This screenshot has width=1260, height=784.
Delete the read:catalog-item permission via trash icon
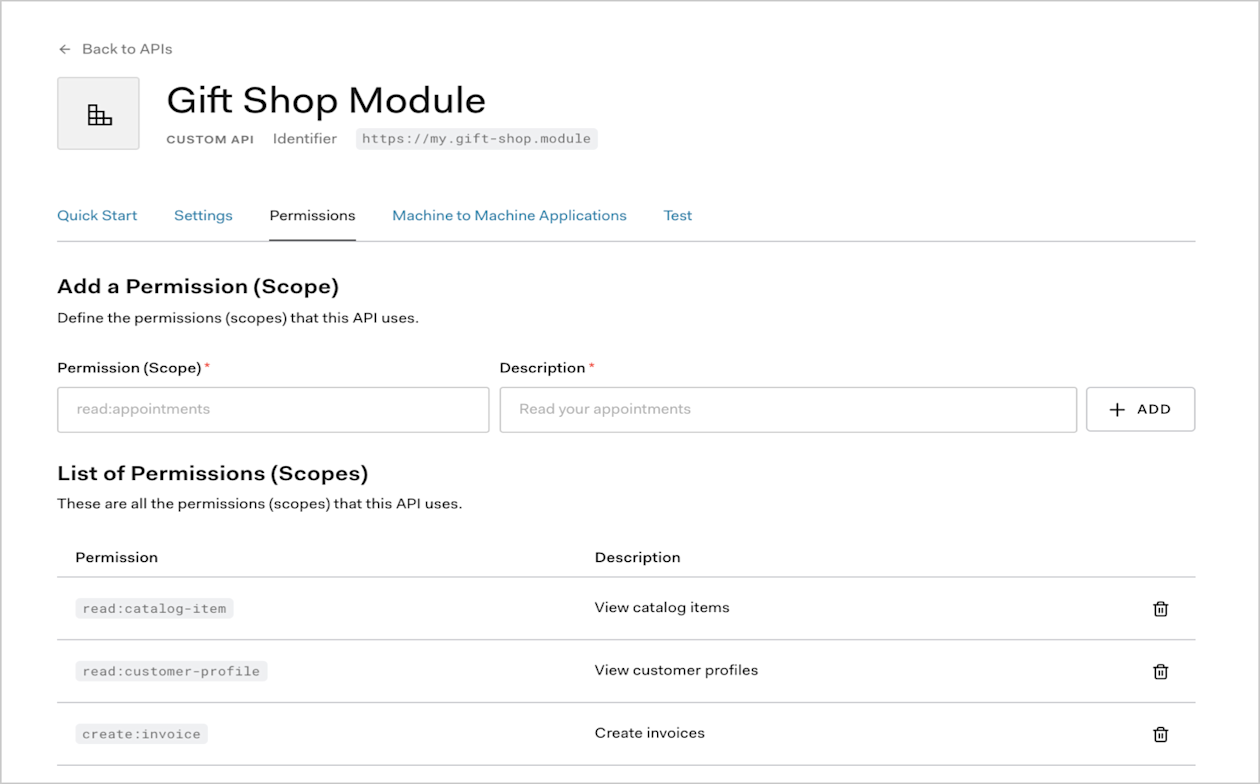(1160, 608)
